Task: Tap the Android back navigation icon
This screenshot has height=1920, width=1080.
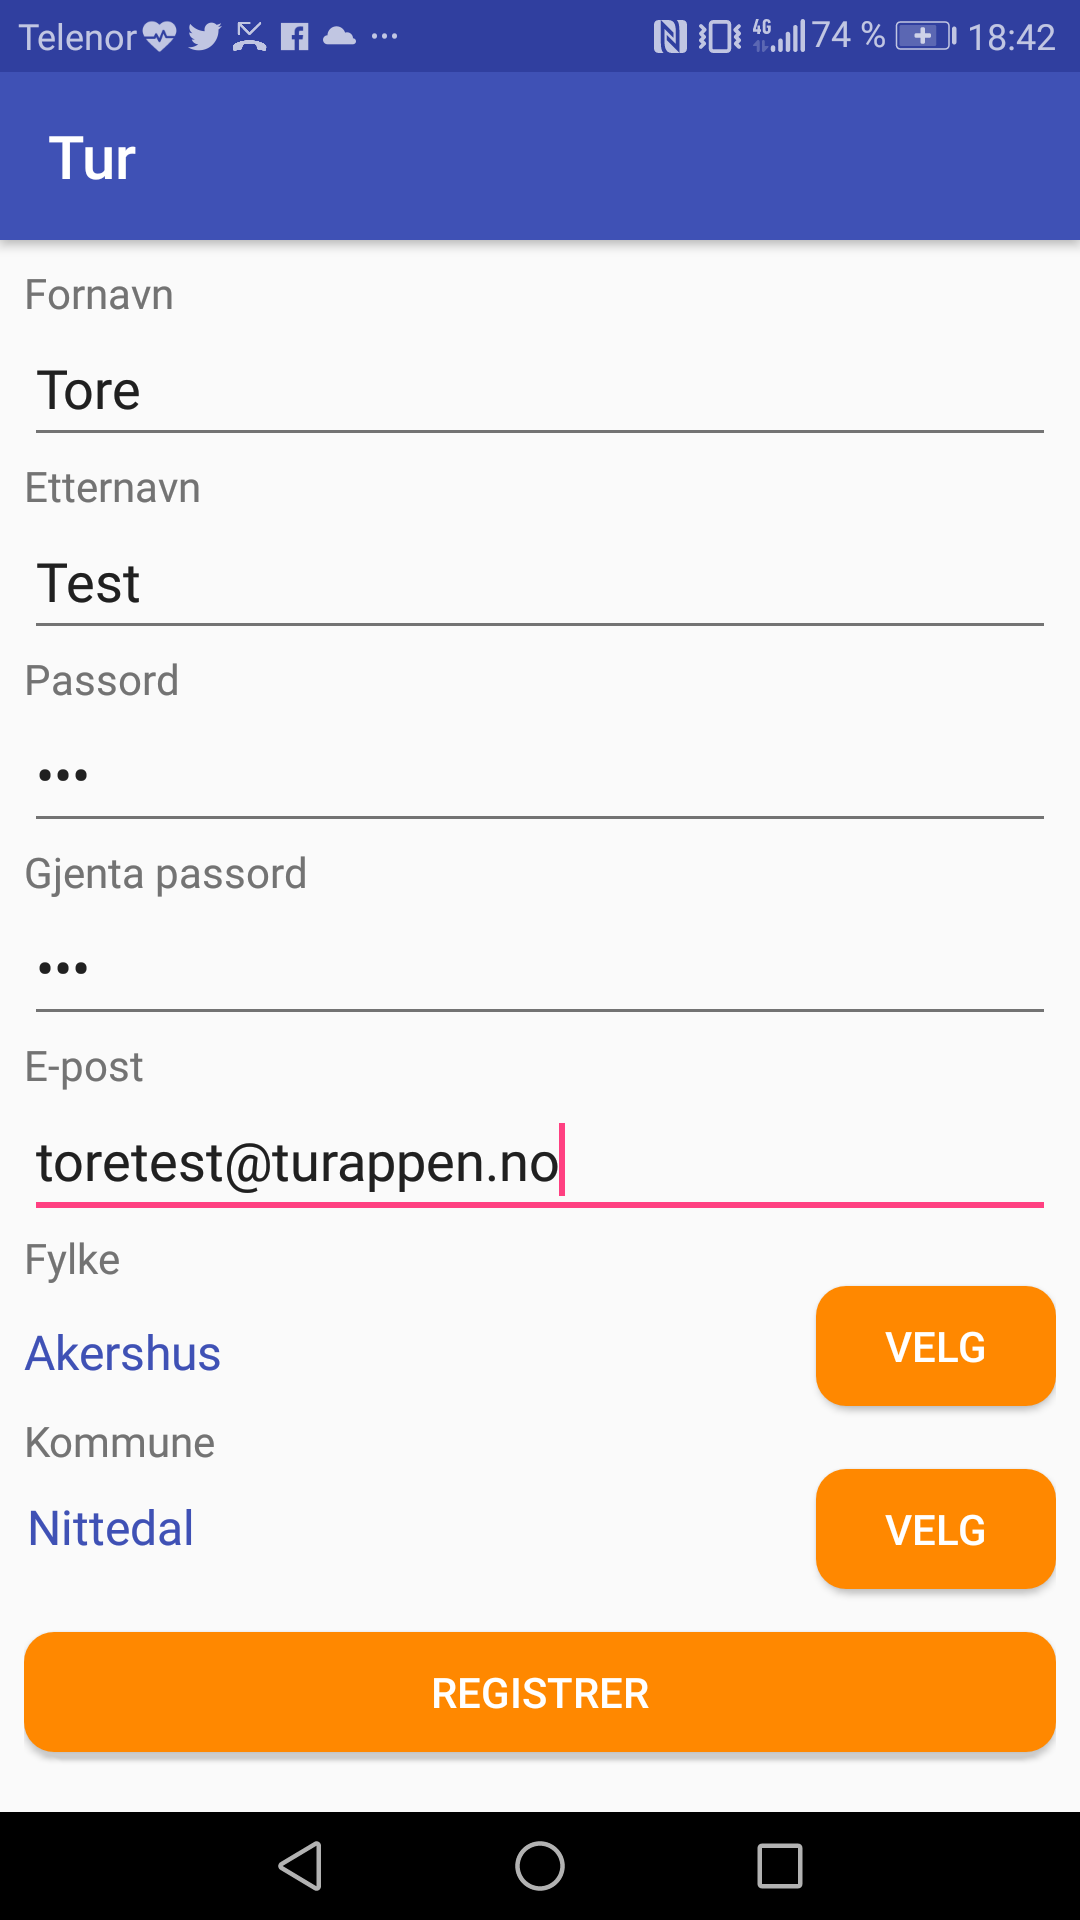Action: pos(300,1866)
